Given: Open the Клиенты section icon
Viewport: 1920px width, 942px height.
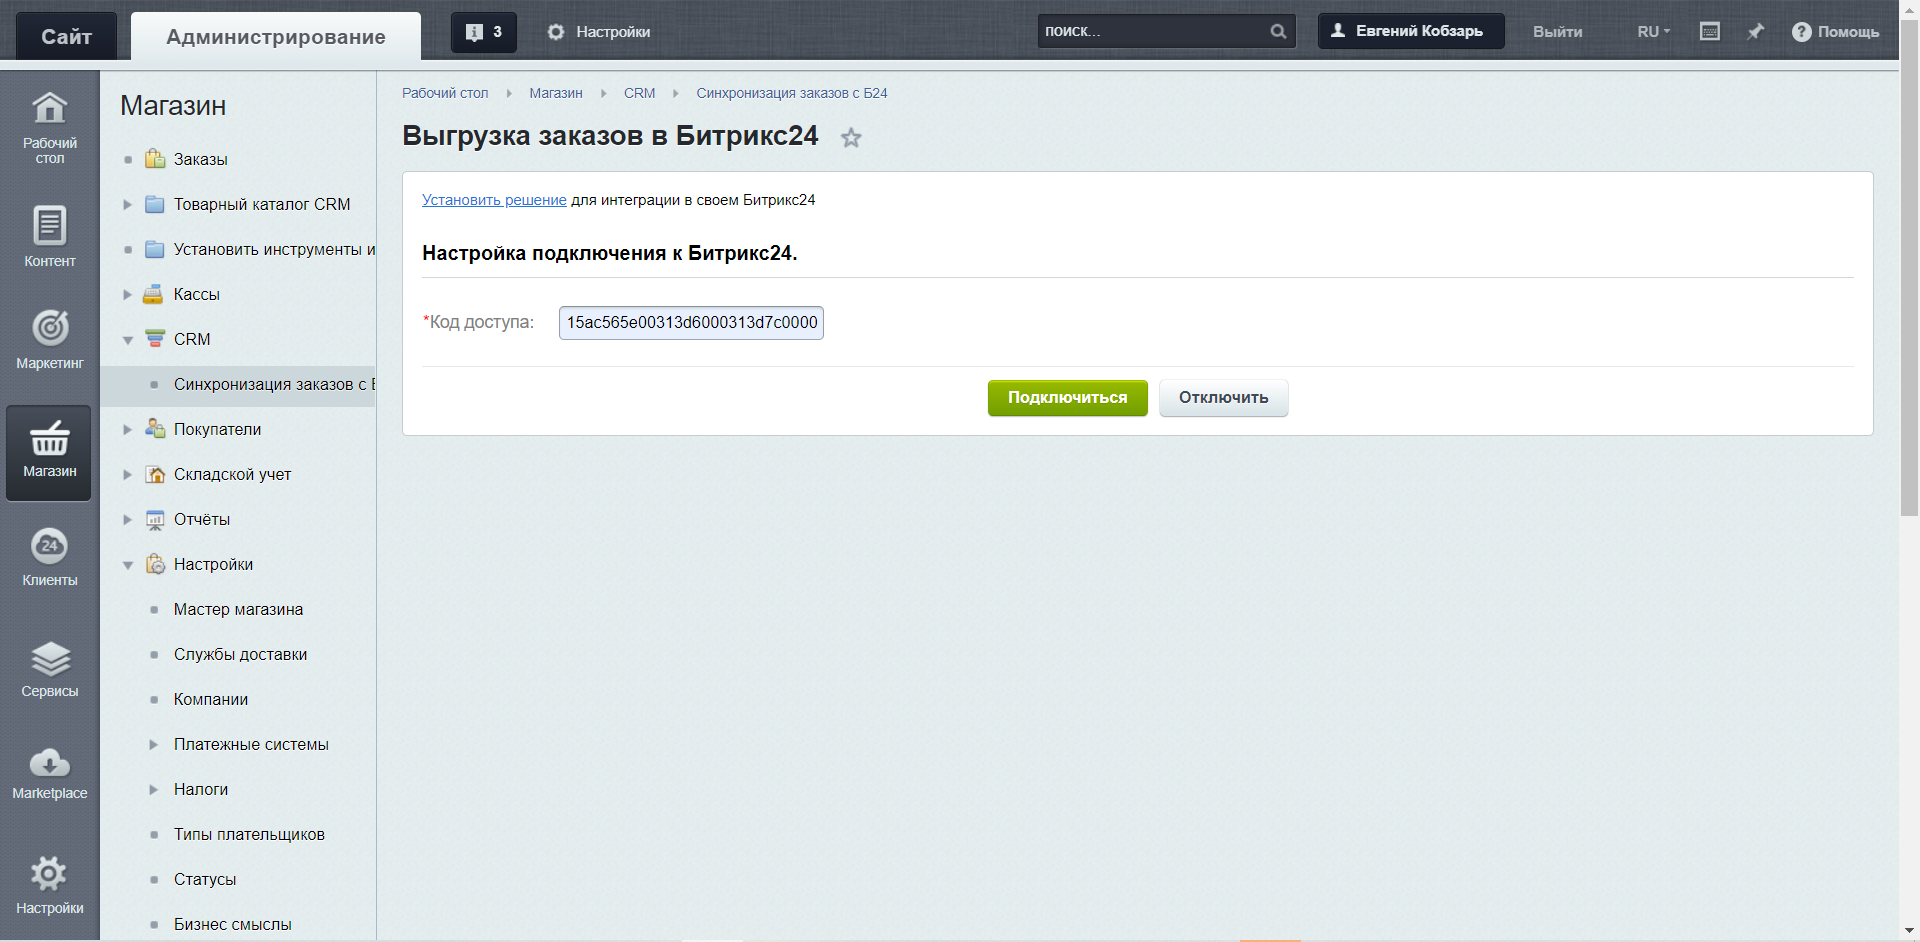Looking at the screenshot, I should [50, 545].
